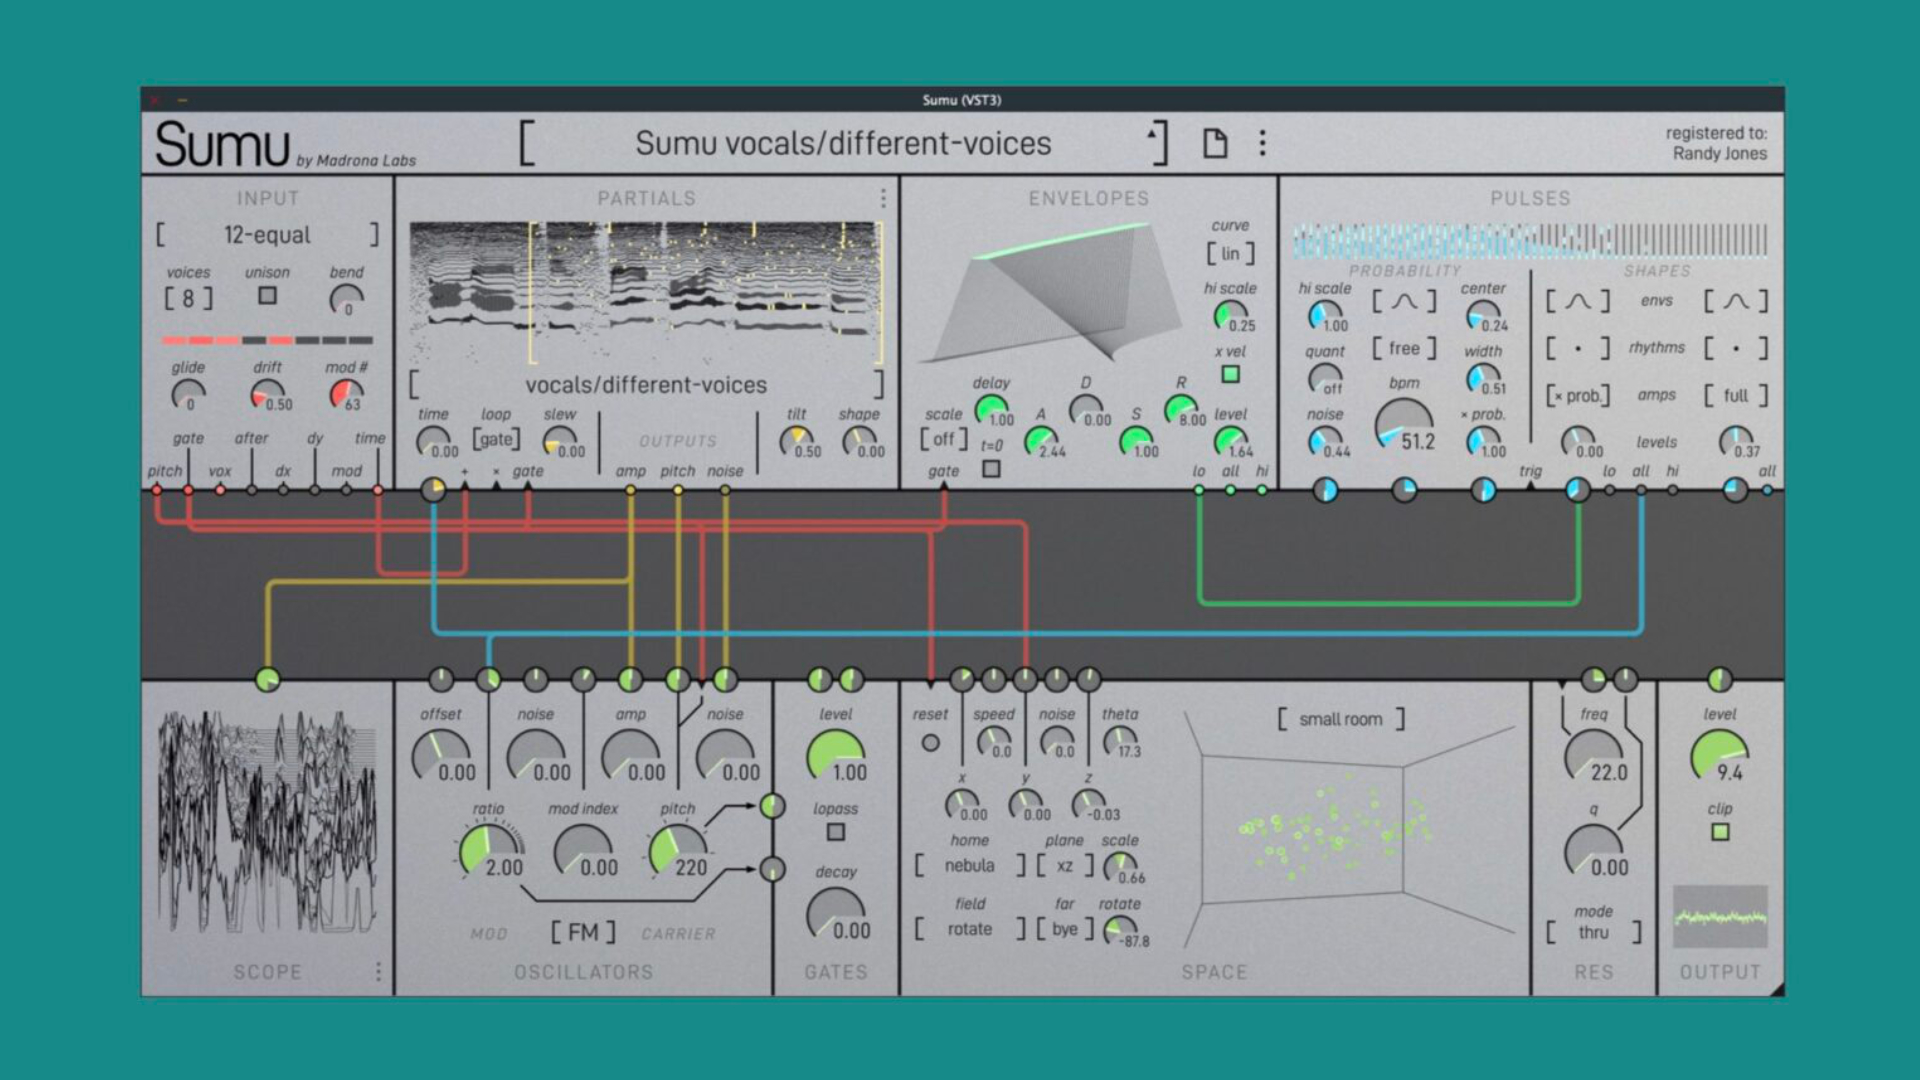Click the new-patch document icon
This screenshot has width=1920, height=1080.
tap(1214, 143)
